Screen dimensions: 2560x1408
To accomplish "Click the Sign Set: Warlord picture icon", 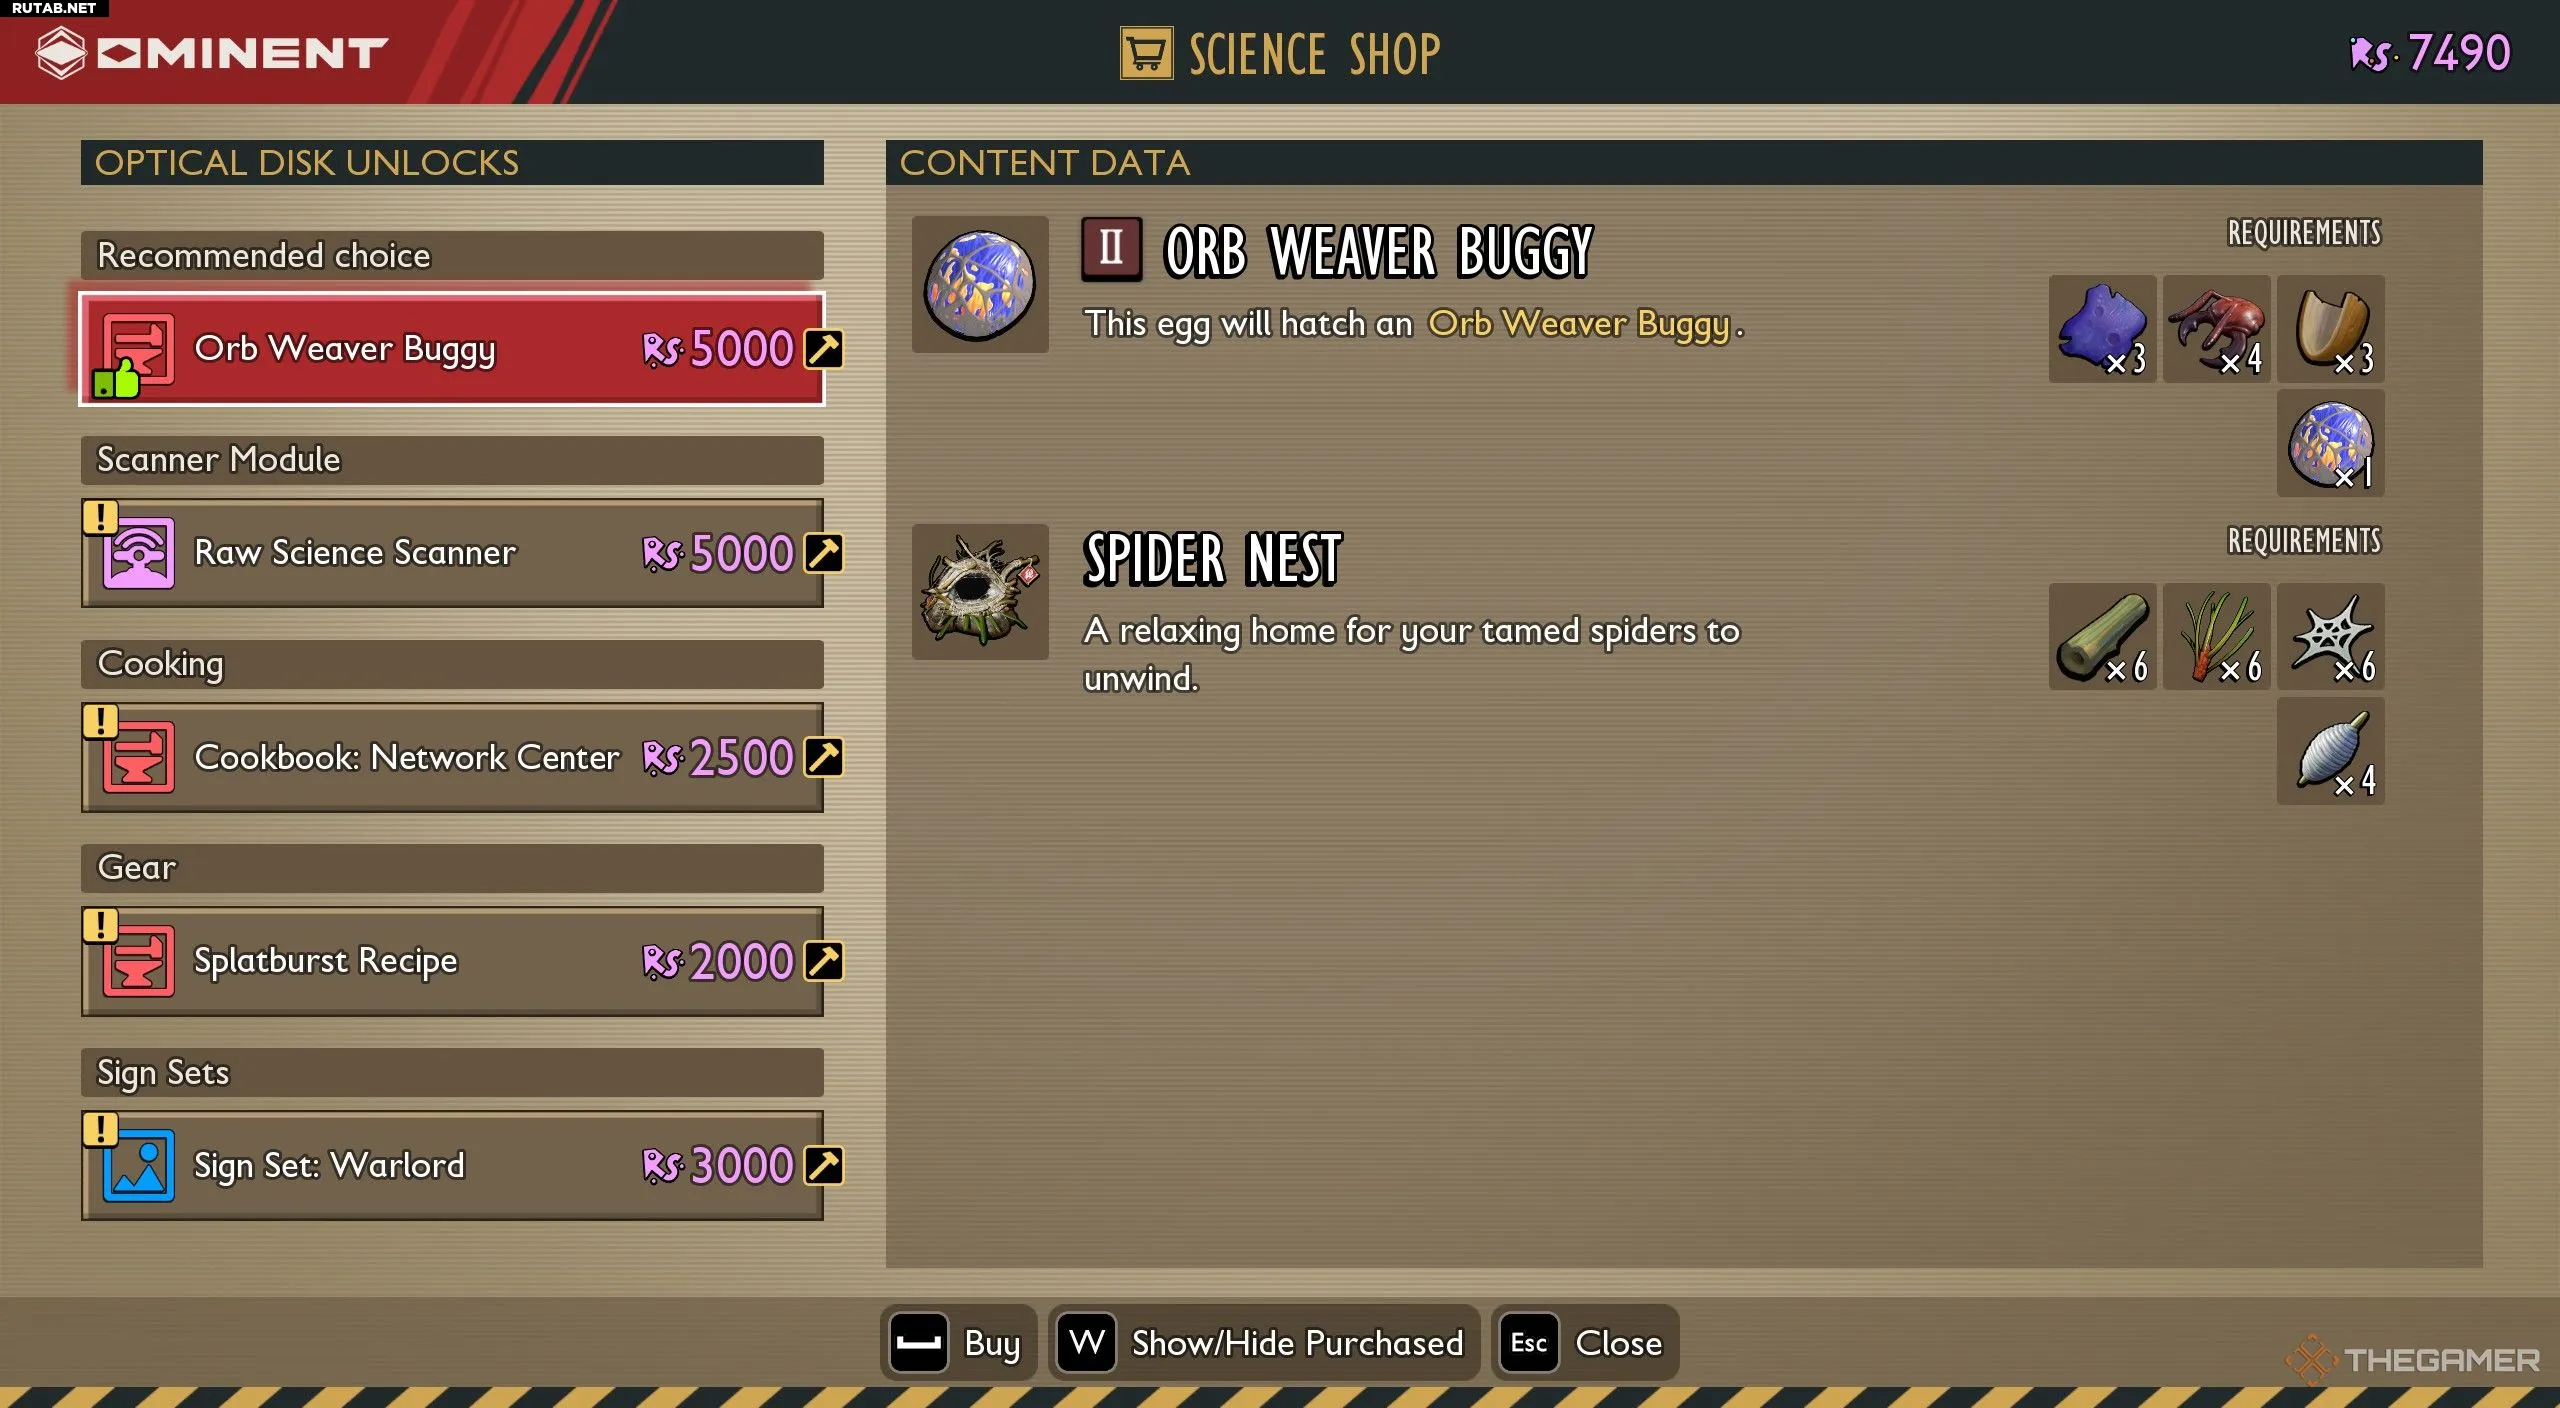I will [x=138, y=1166].
